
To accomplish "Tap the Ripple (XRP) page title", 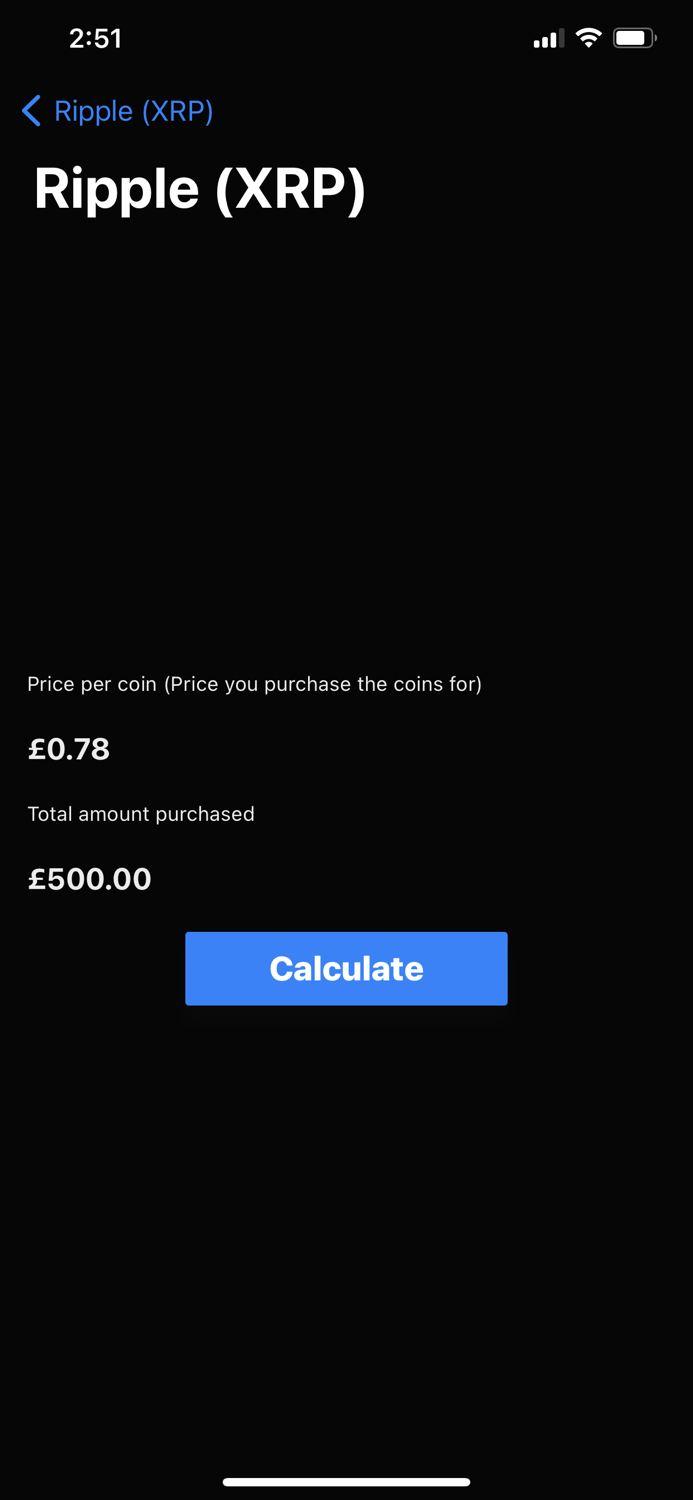I will point(199,188).
